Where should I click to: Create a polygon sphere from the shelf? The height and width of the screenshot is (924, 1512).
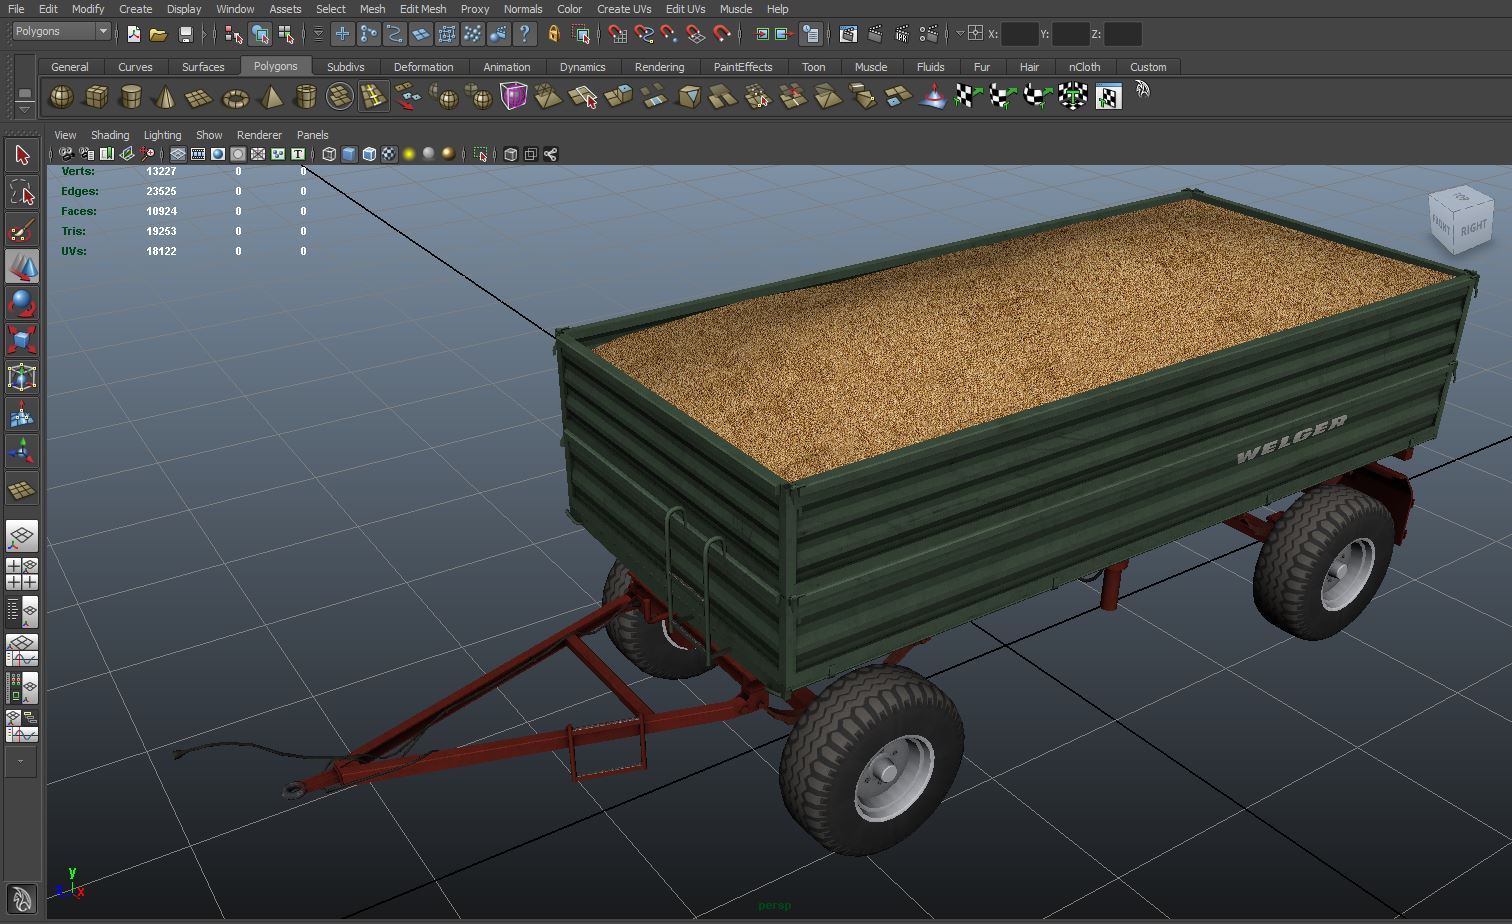point(61,97)
